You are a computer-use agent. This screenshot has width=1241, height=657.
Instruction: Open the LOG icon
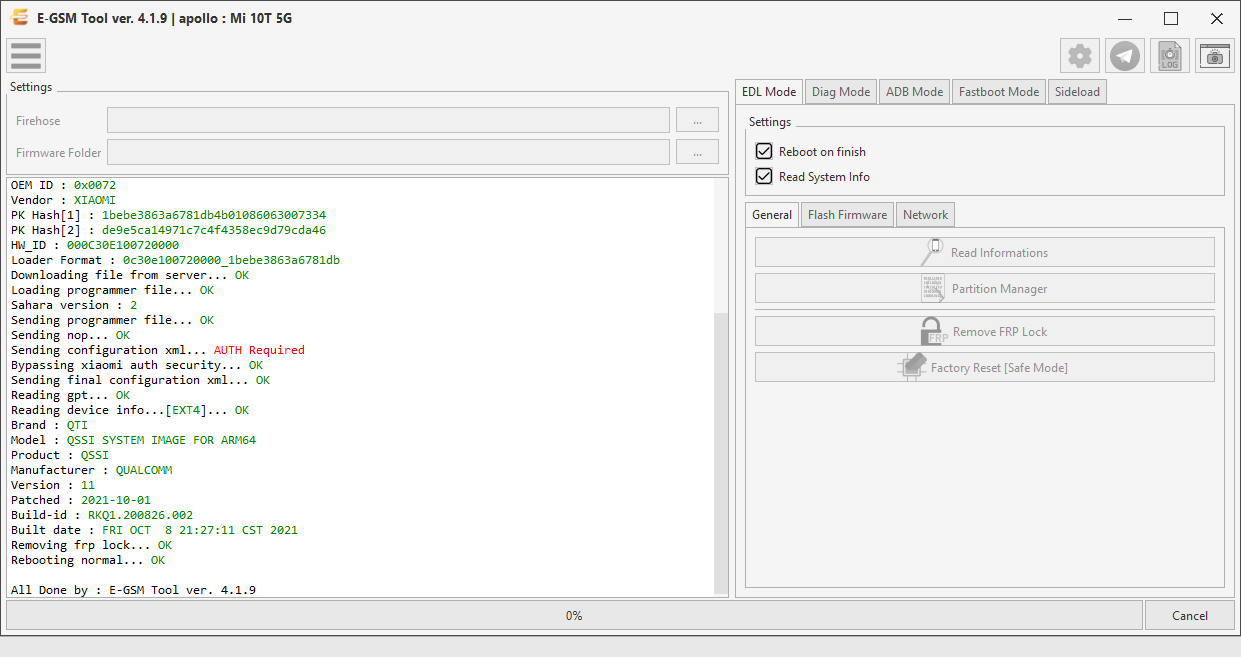click(1170, 56)
